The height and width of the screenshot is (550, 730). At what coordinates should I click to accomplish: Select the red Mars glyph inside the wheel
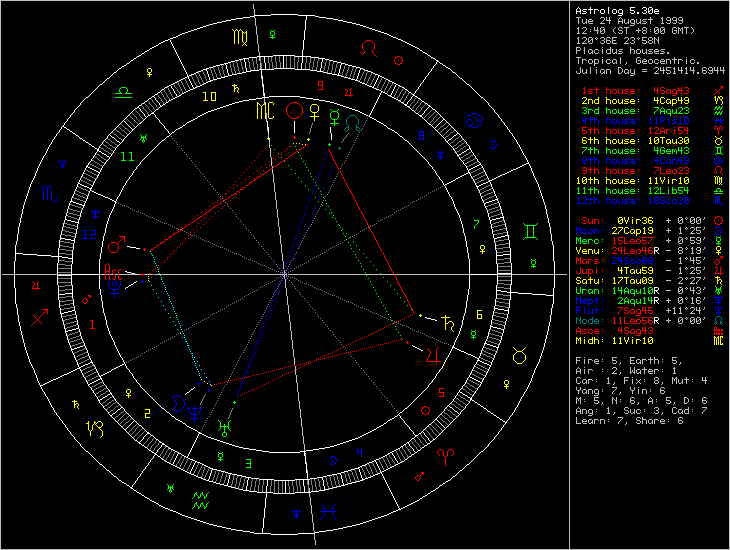[118, 243]
